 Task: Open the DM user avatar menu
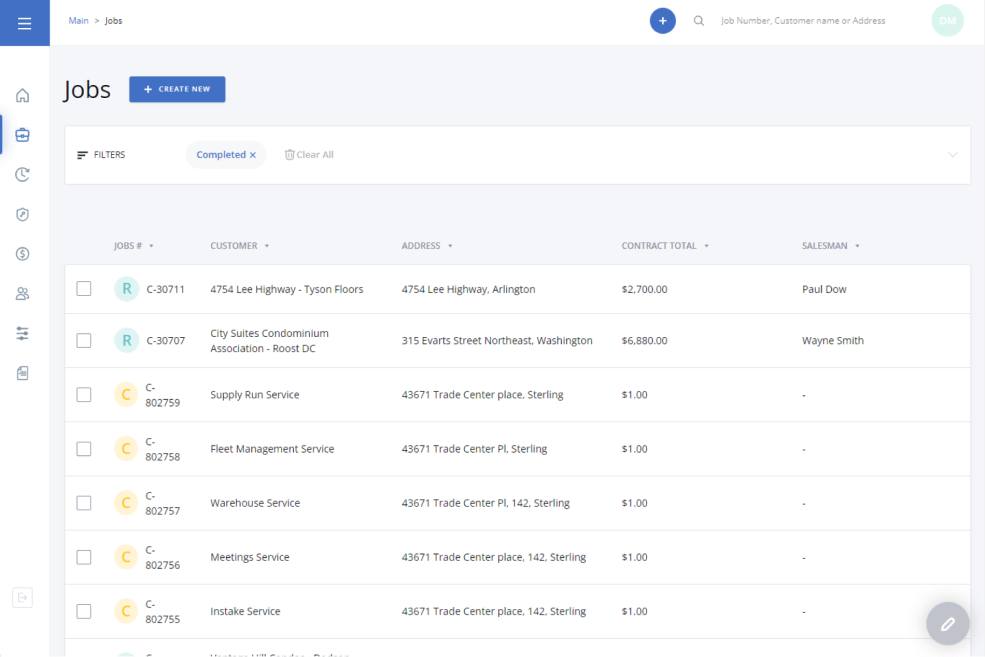coord(947,21)
